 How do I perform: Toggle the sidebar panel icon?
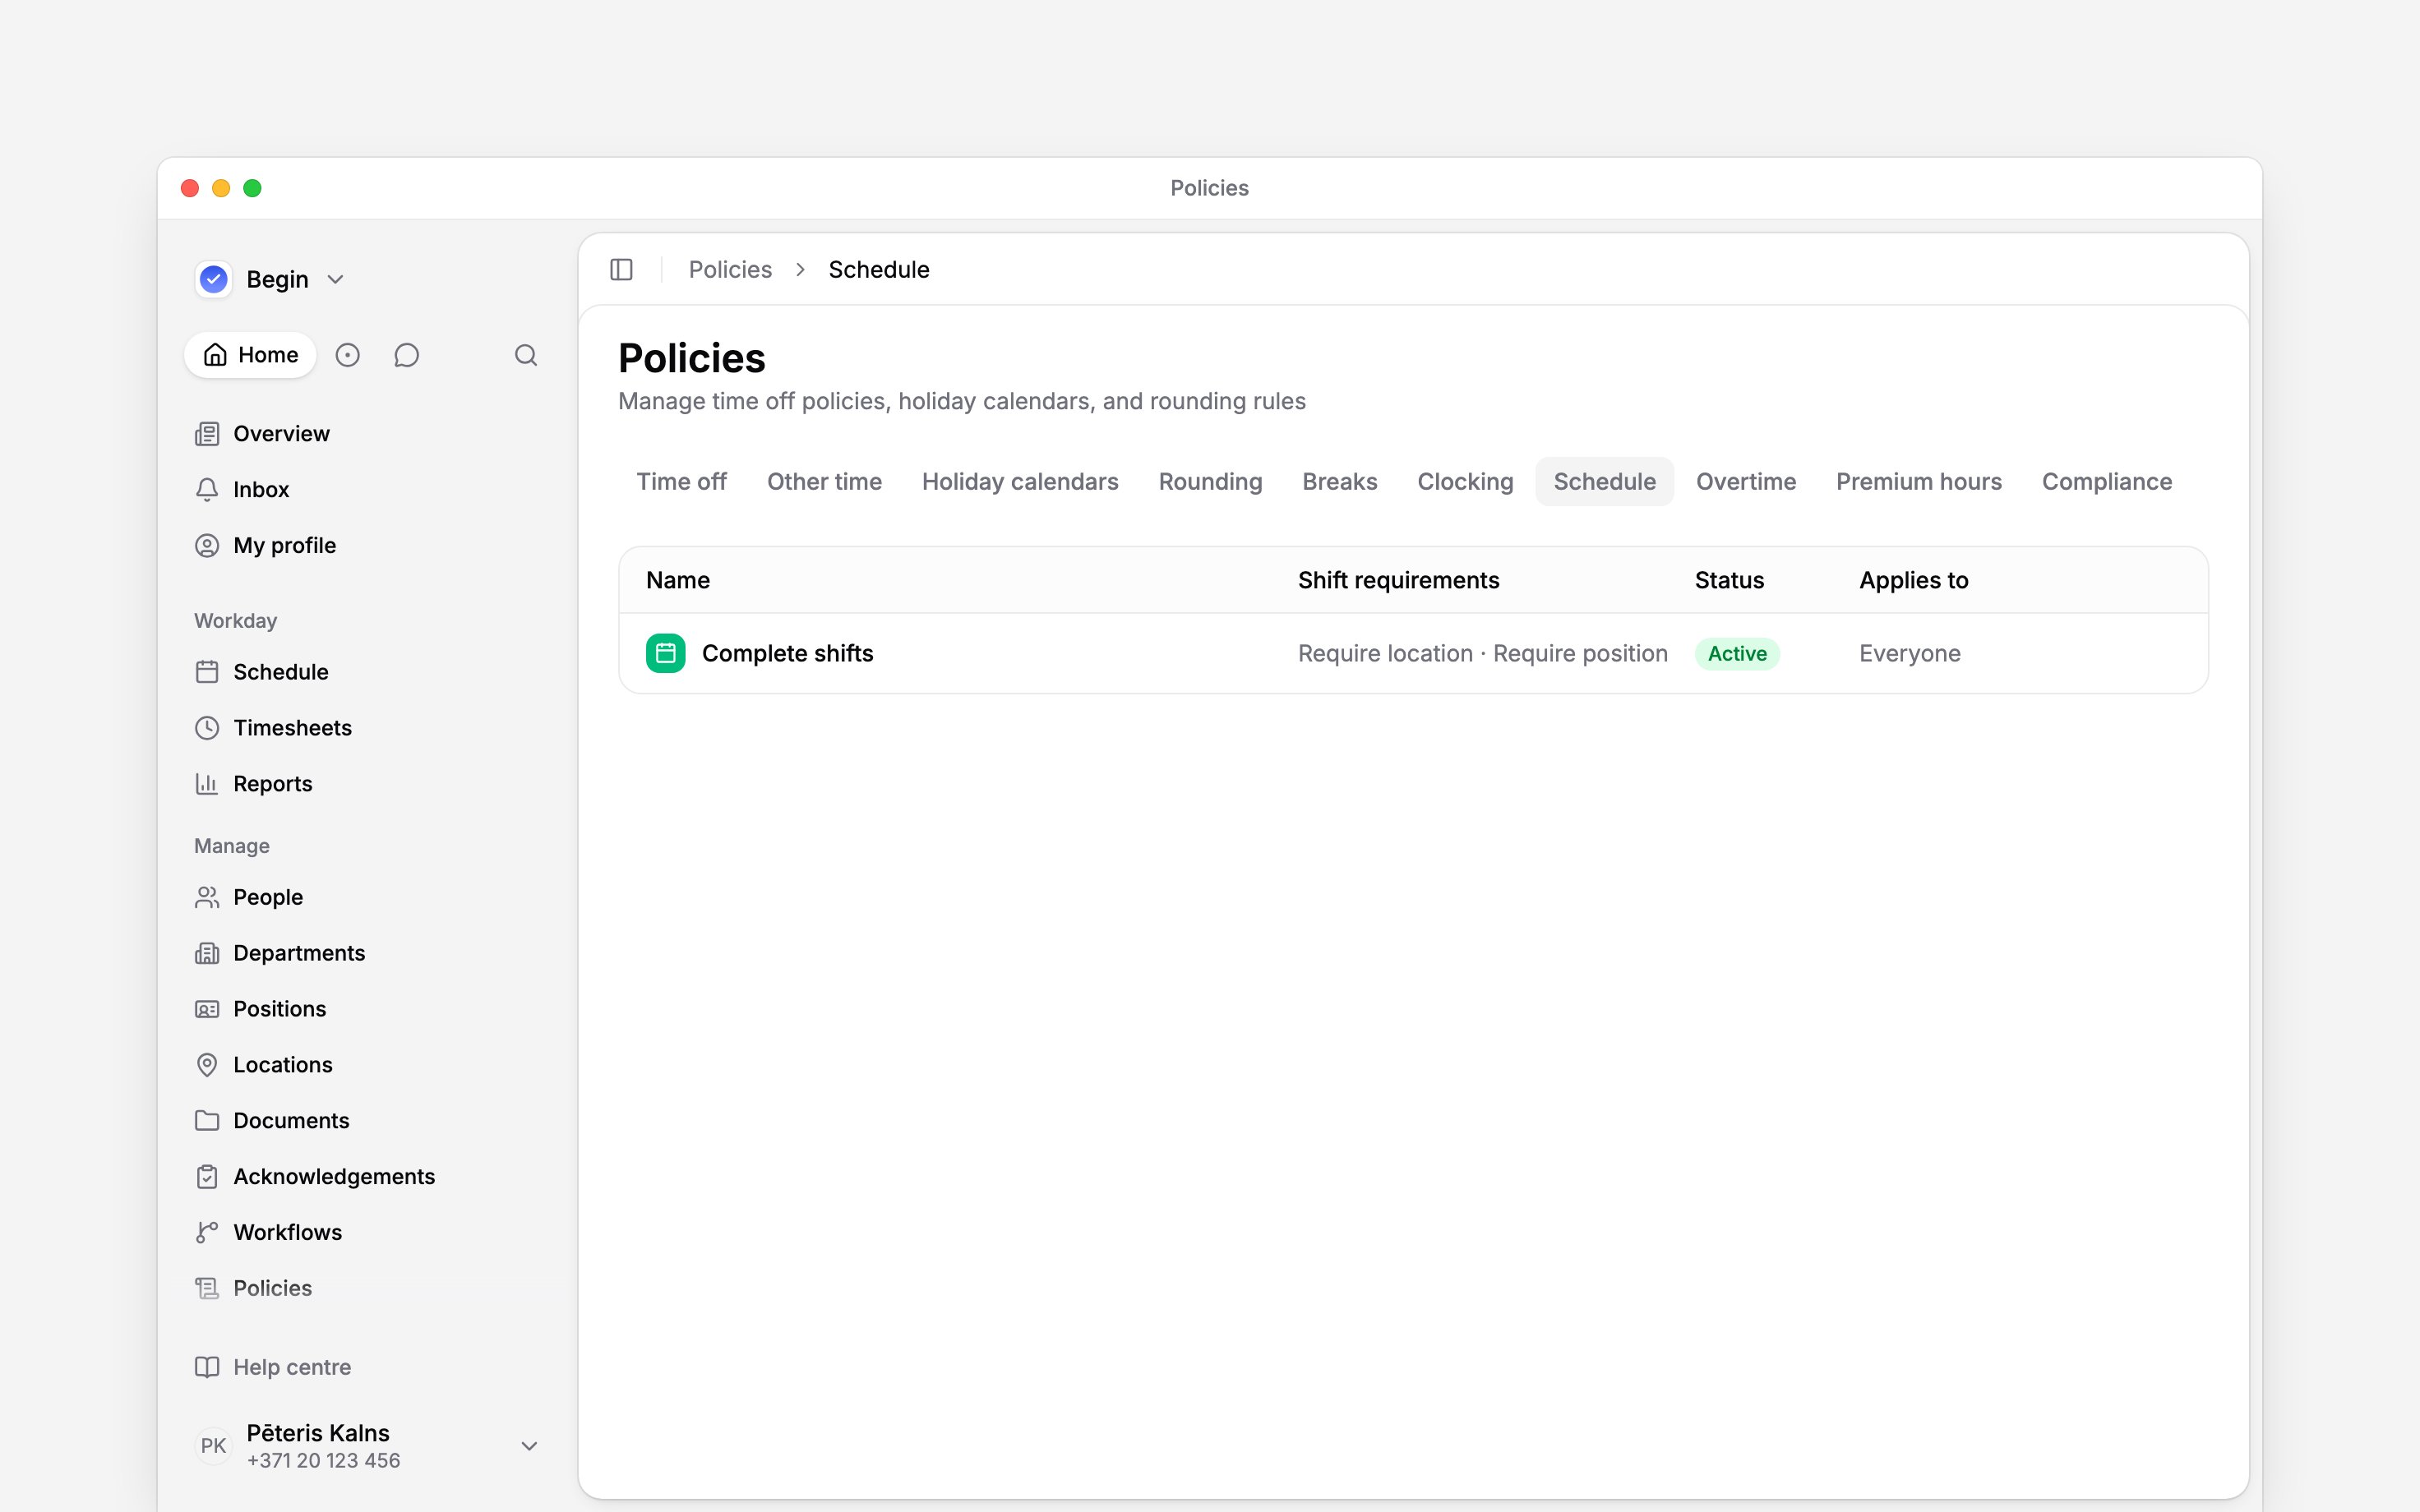coord(621,270)
